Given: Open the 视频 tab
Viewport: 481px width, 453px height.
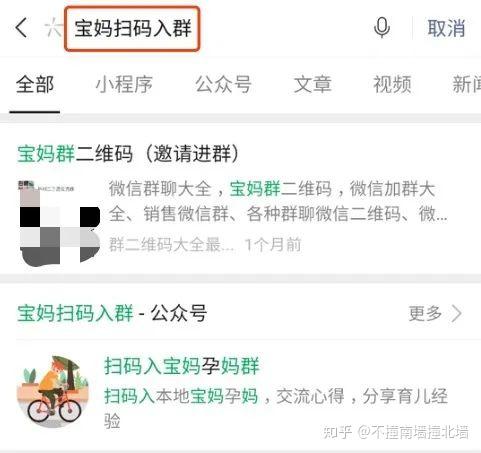Looking at the screenshot, I should point(392,84).
